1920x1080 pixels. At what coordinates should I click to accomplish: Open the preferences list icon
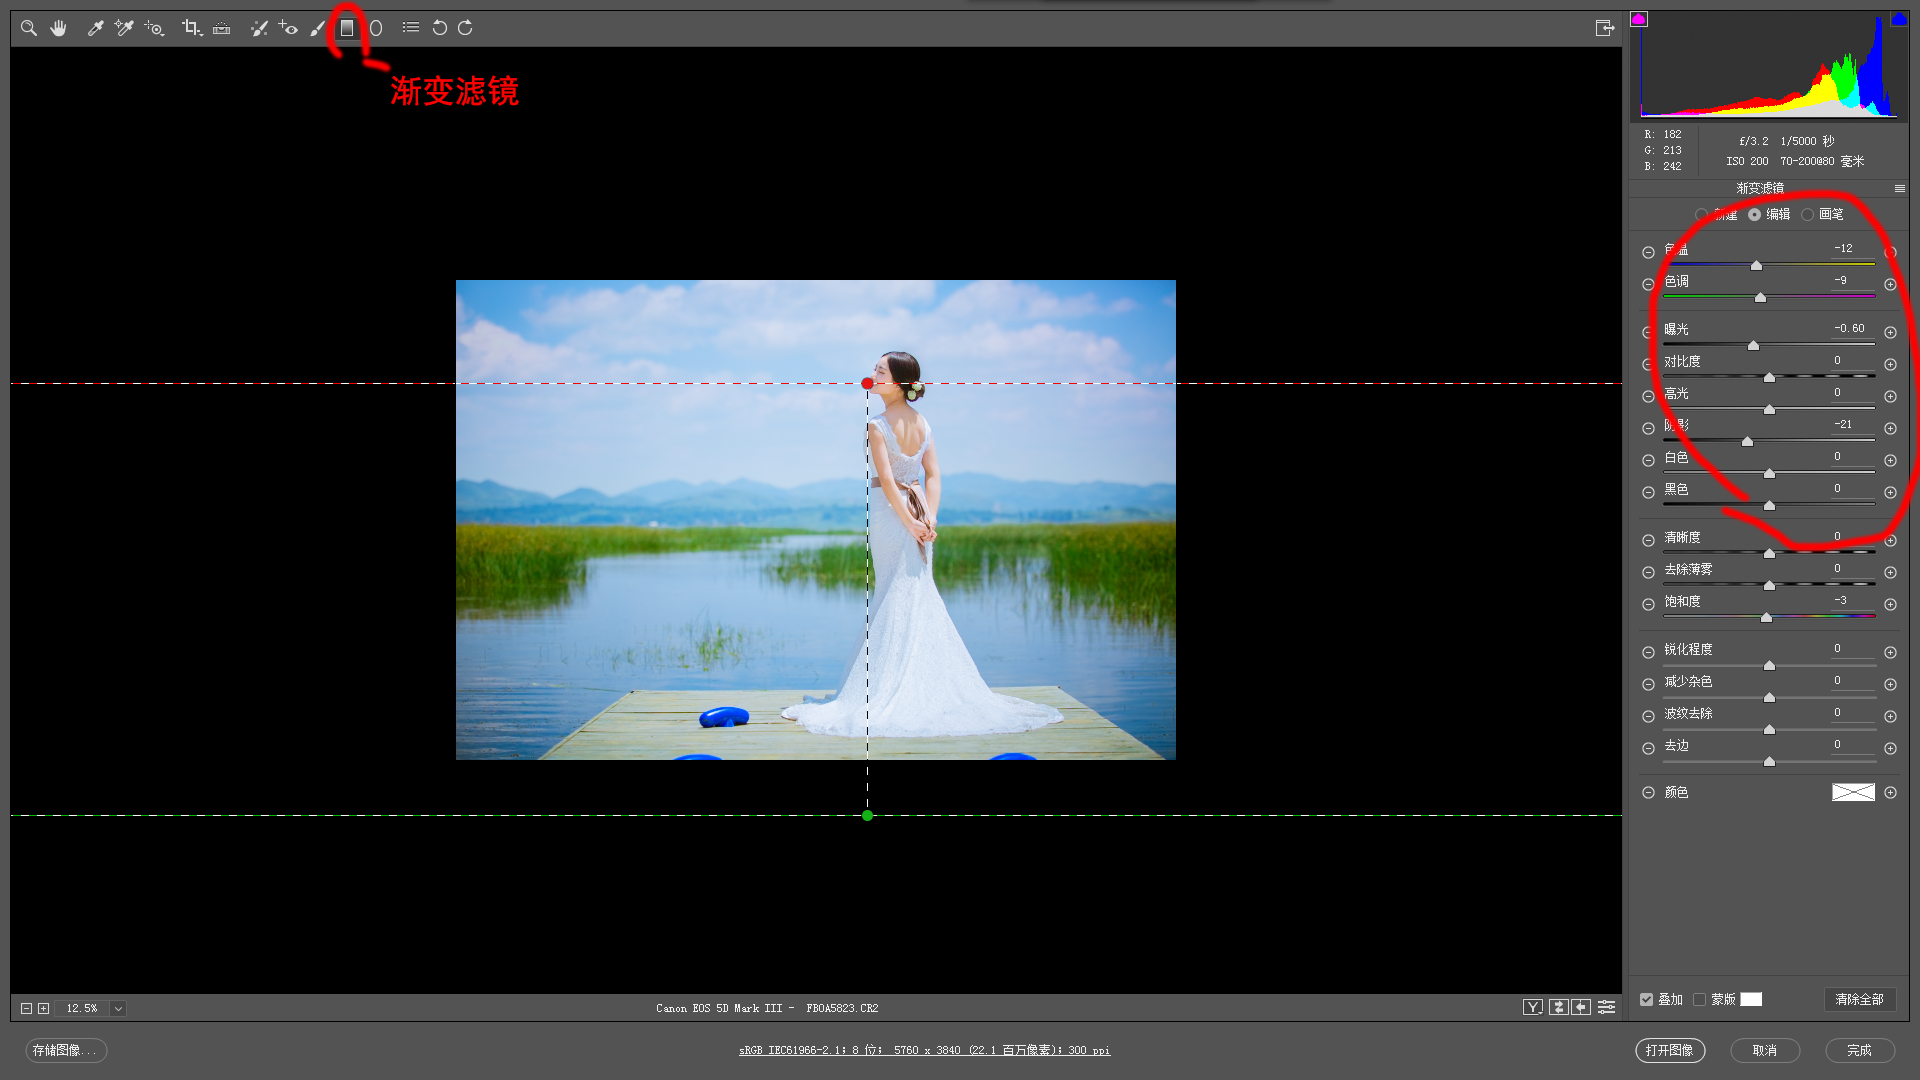(411, 28)
